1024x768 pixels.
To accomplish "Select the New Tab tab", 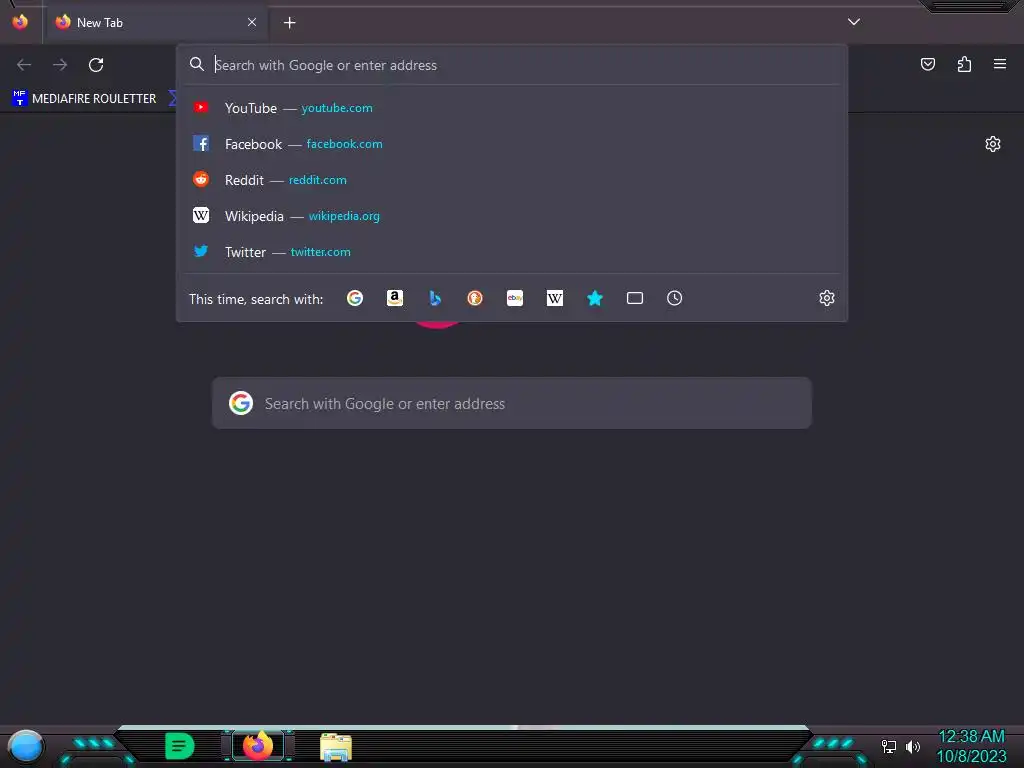I will [x=155, y=22].
